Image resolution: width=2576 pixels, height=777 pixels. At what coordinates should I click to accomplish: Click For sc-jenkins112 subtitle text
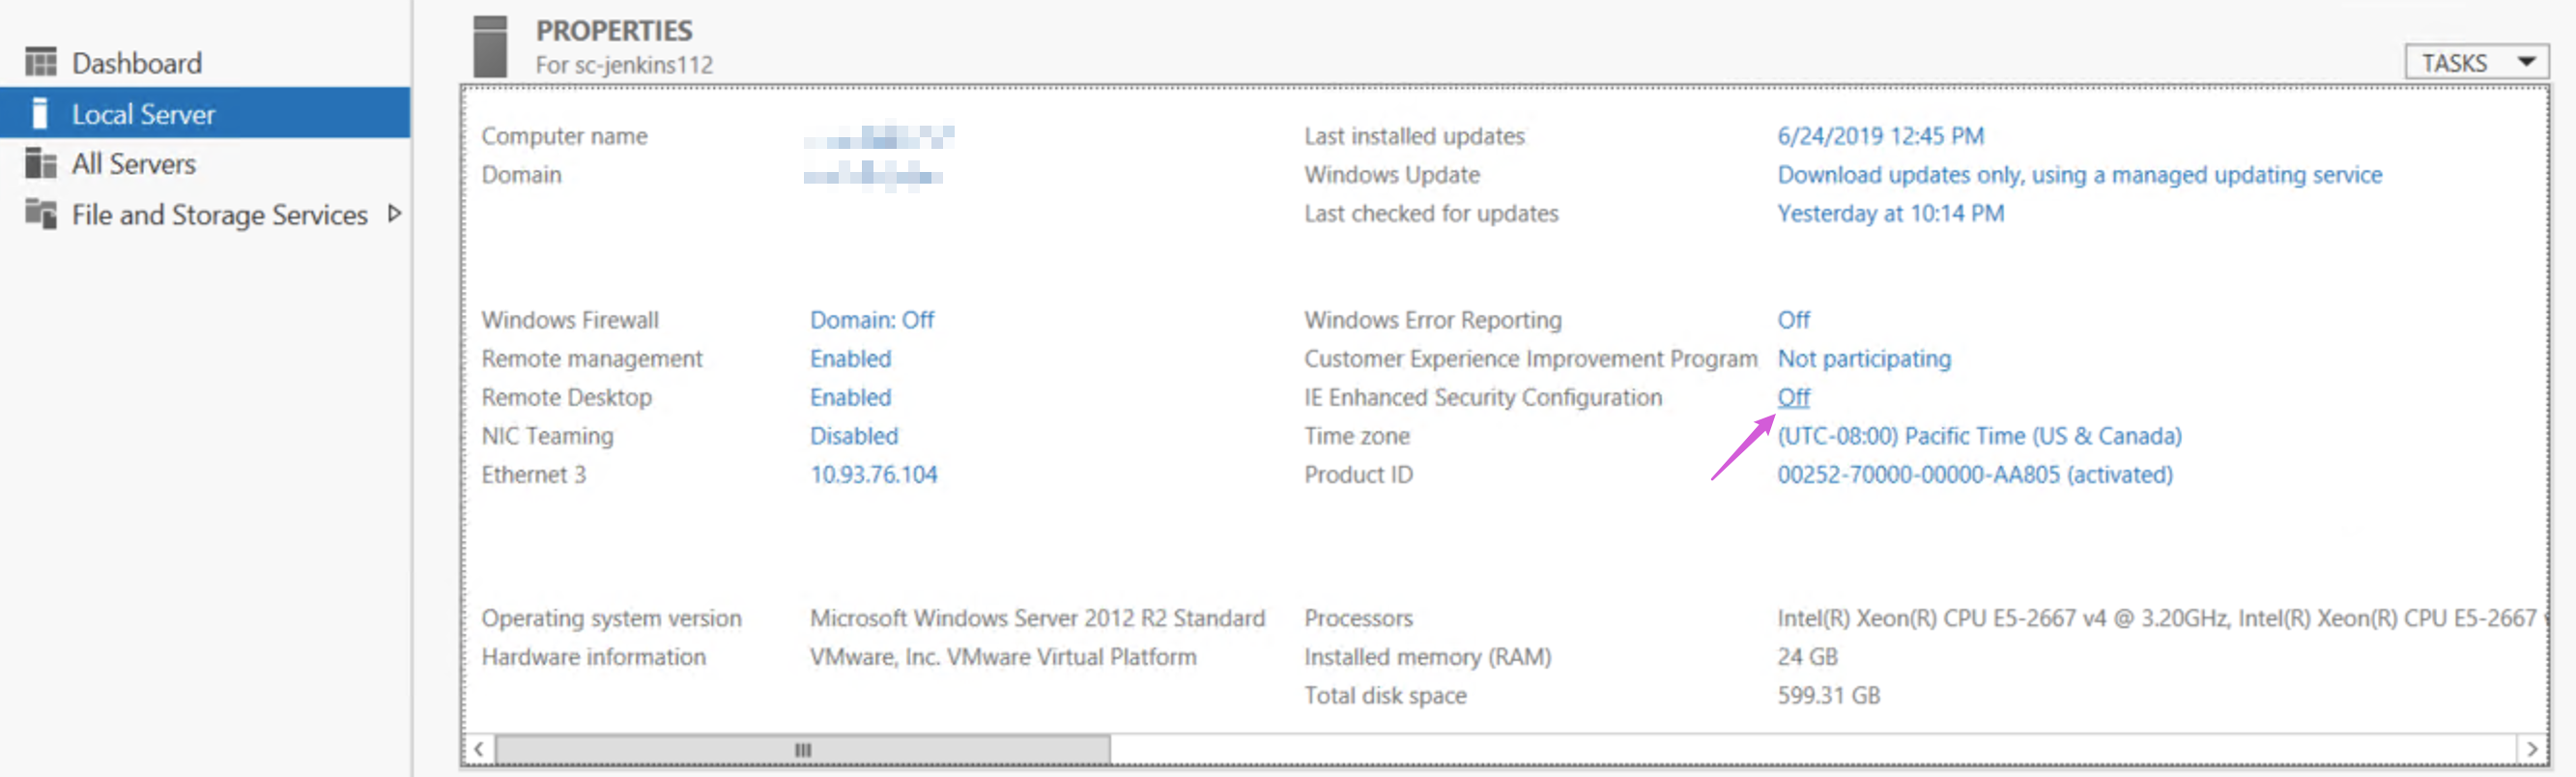coord(624,65)
